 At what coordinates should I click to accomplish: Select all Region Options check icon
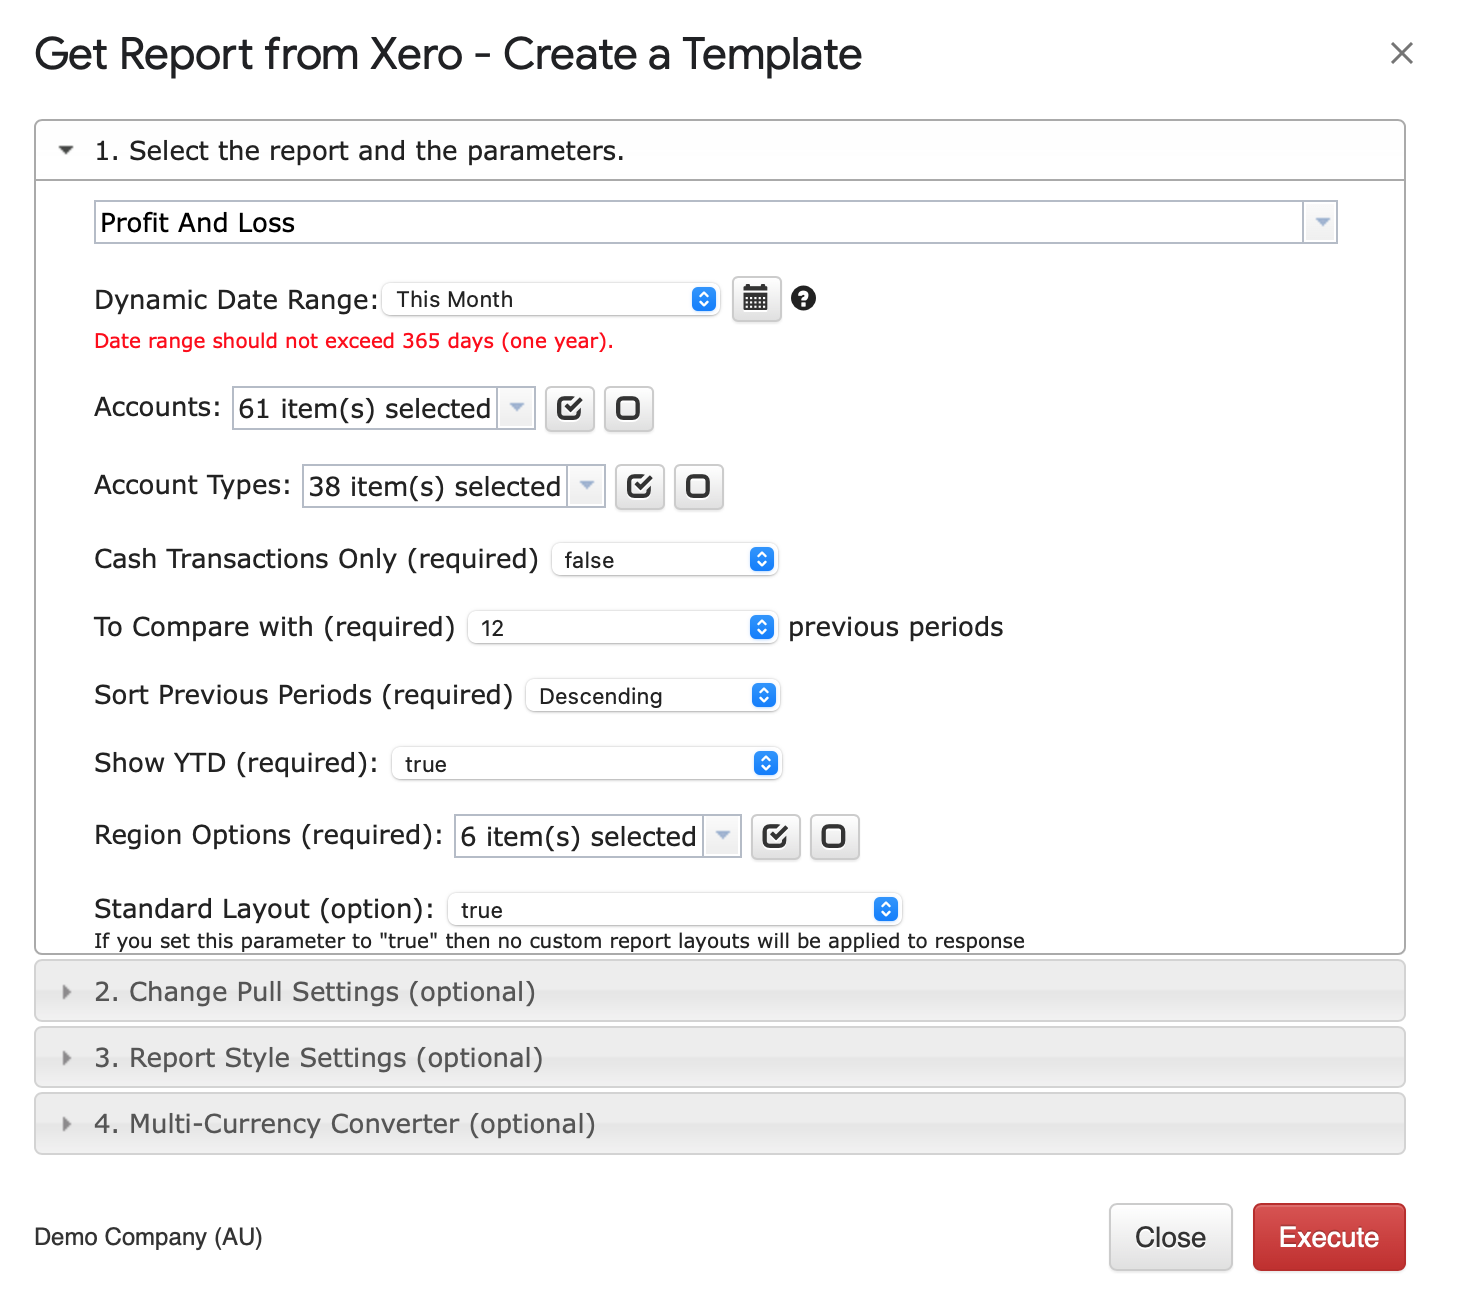[x=775, y=837]
